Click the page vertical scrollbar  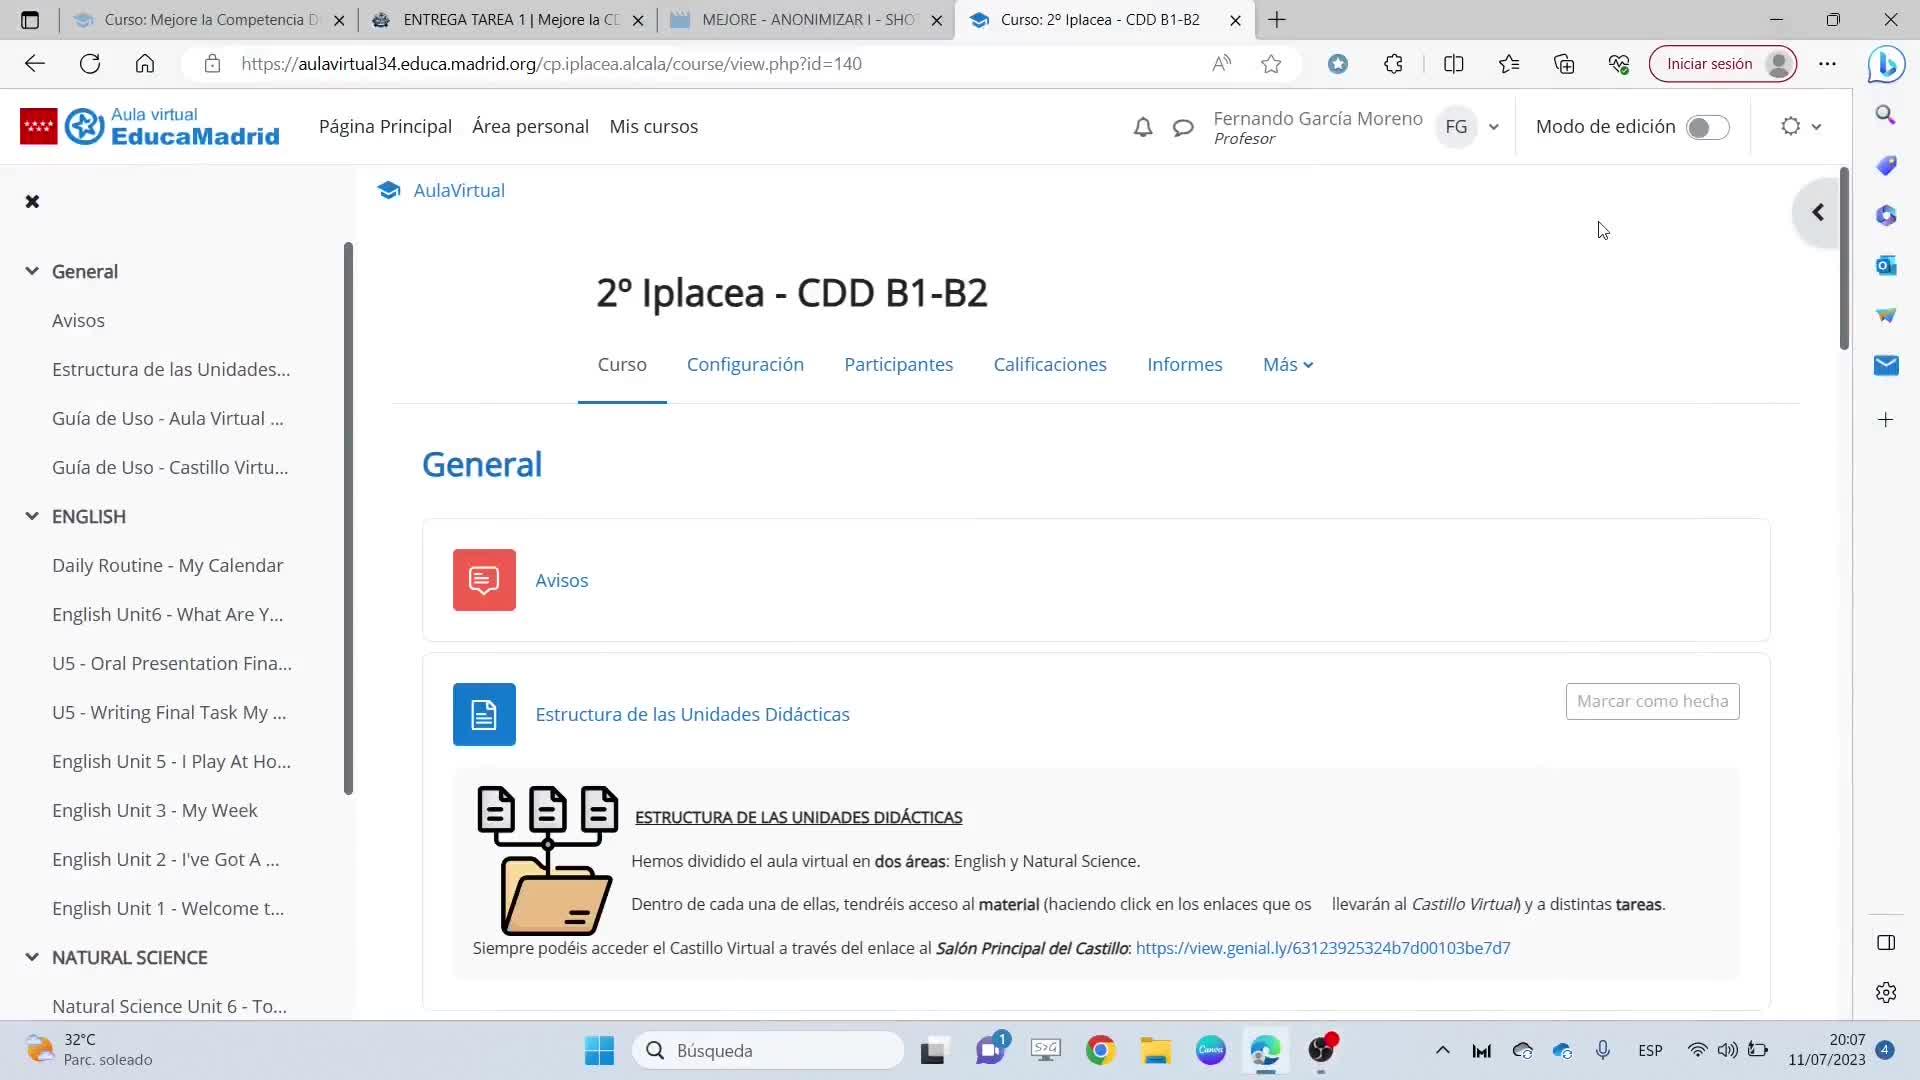[1844, 260]
